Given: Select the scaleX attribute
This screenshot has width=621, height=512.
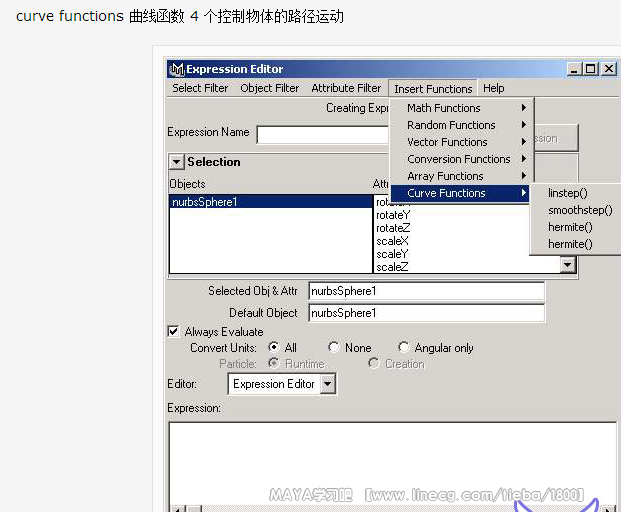Looking at the screenshot, I should tap(392, 241).
